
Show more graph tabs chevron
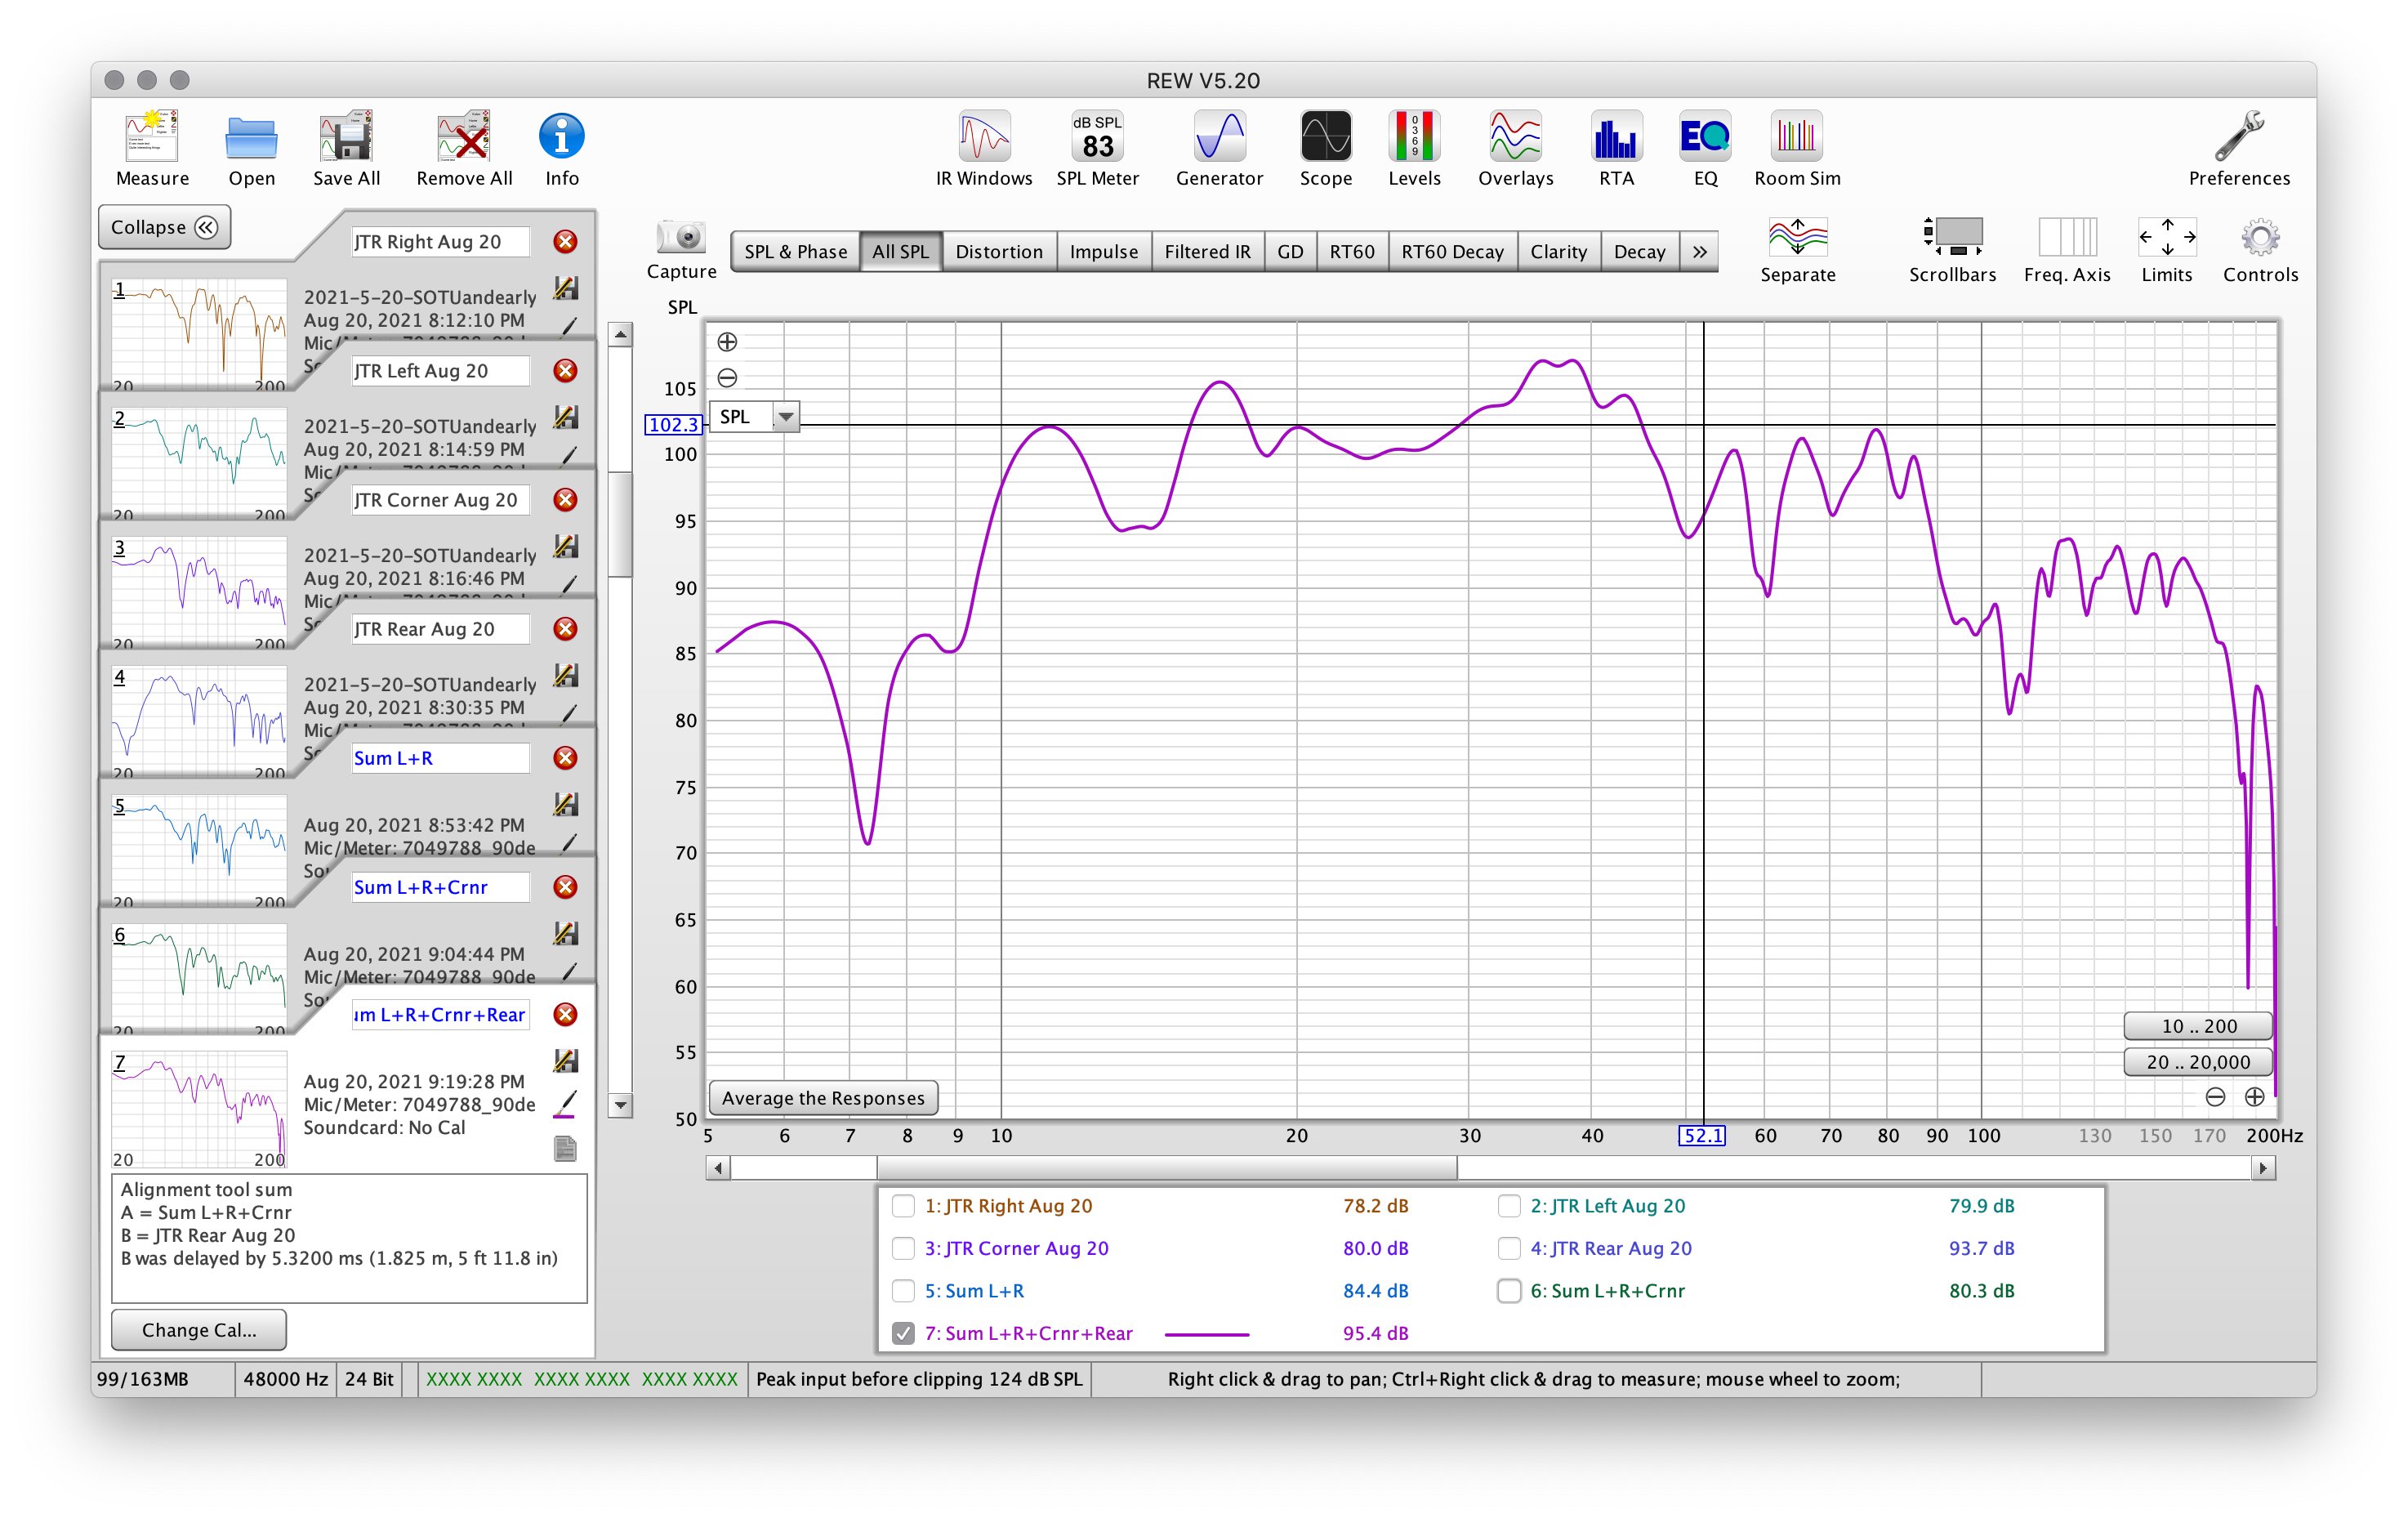point(1699,252)
